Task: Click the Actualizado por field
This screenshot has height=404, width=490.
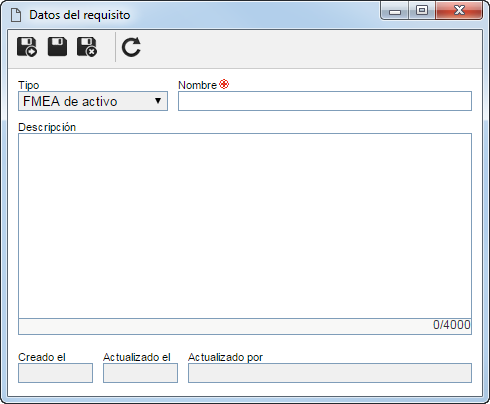Action: pos(330,373)
